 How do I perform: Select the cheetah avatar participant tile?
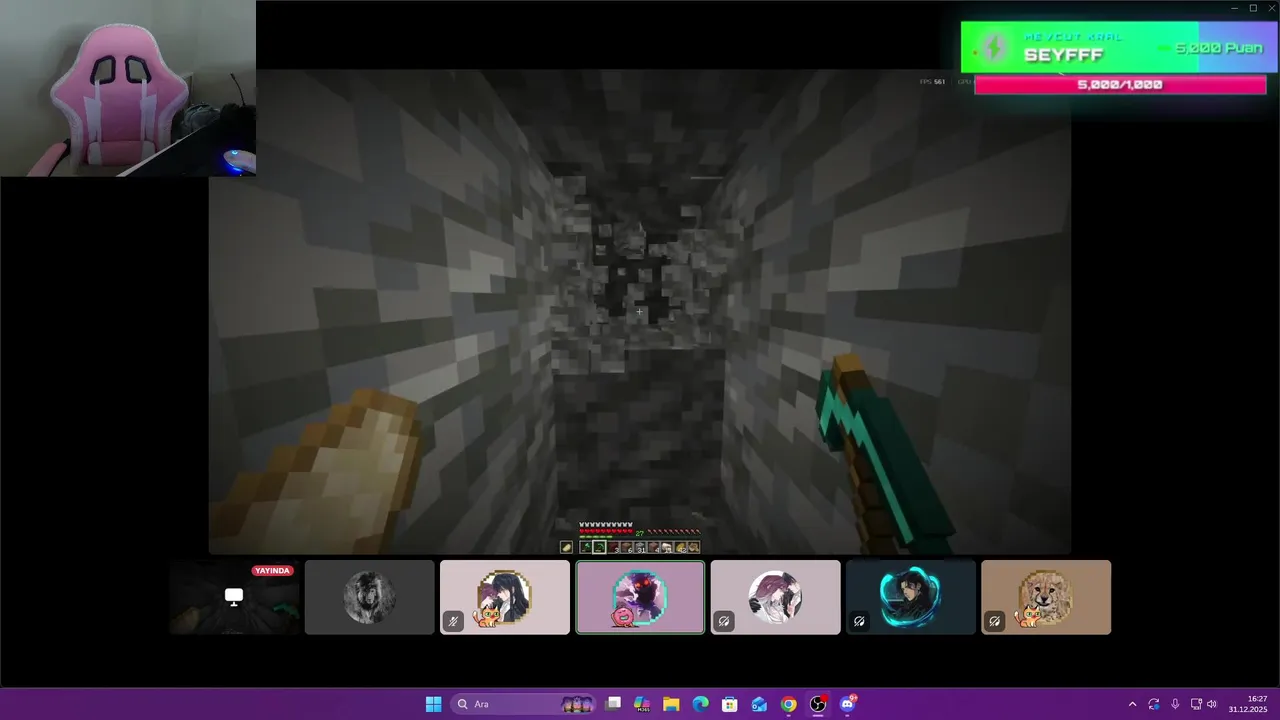1046,597
